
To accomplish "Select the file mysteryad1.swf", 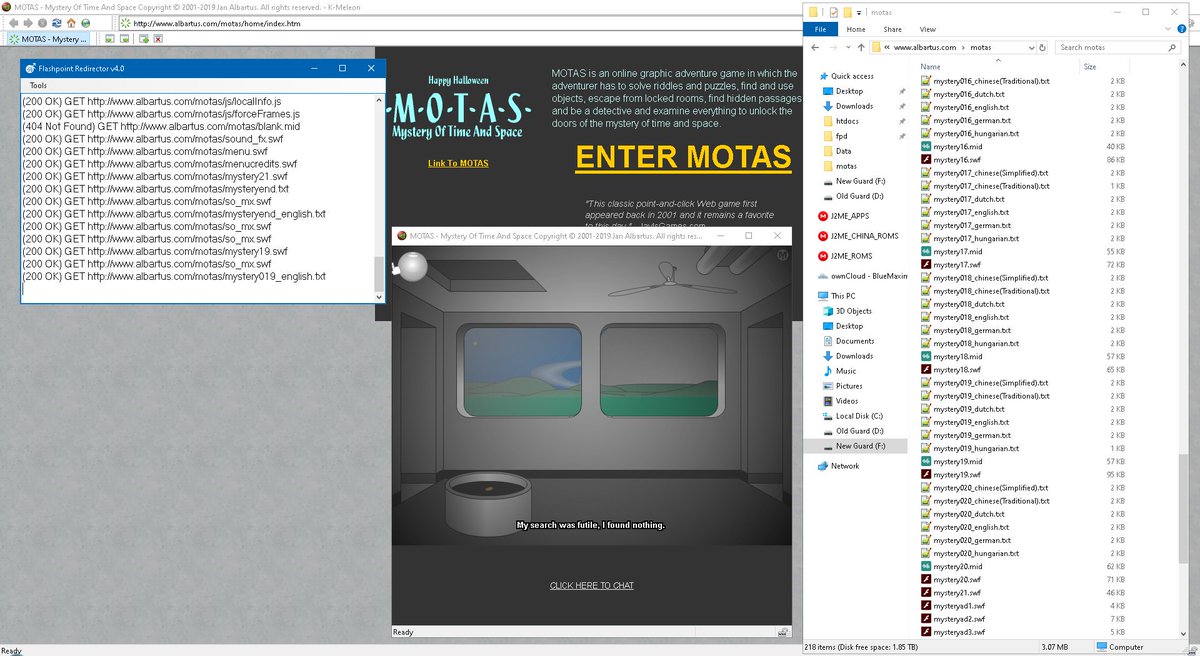I will click(x=959, y=606).
